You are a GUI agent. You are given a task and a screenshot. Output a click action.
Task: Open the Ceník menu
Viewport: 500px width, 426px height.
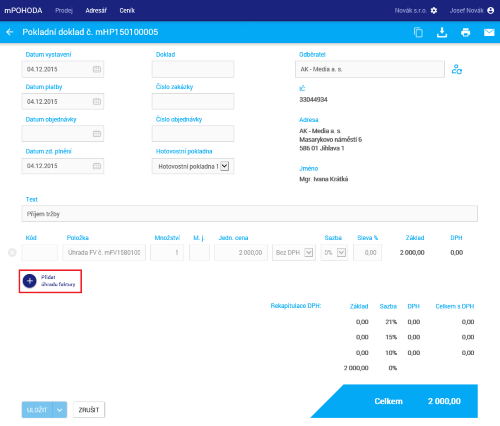127,10
